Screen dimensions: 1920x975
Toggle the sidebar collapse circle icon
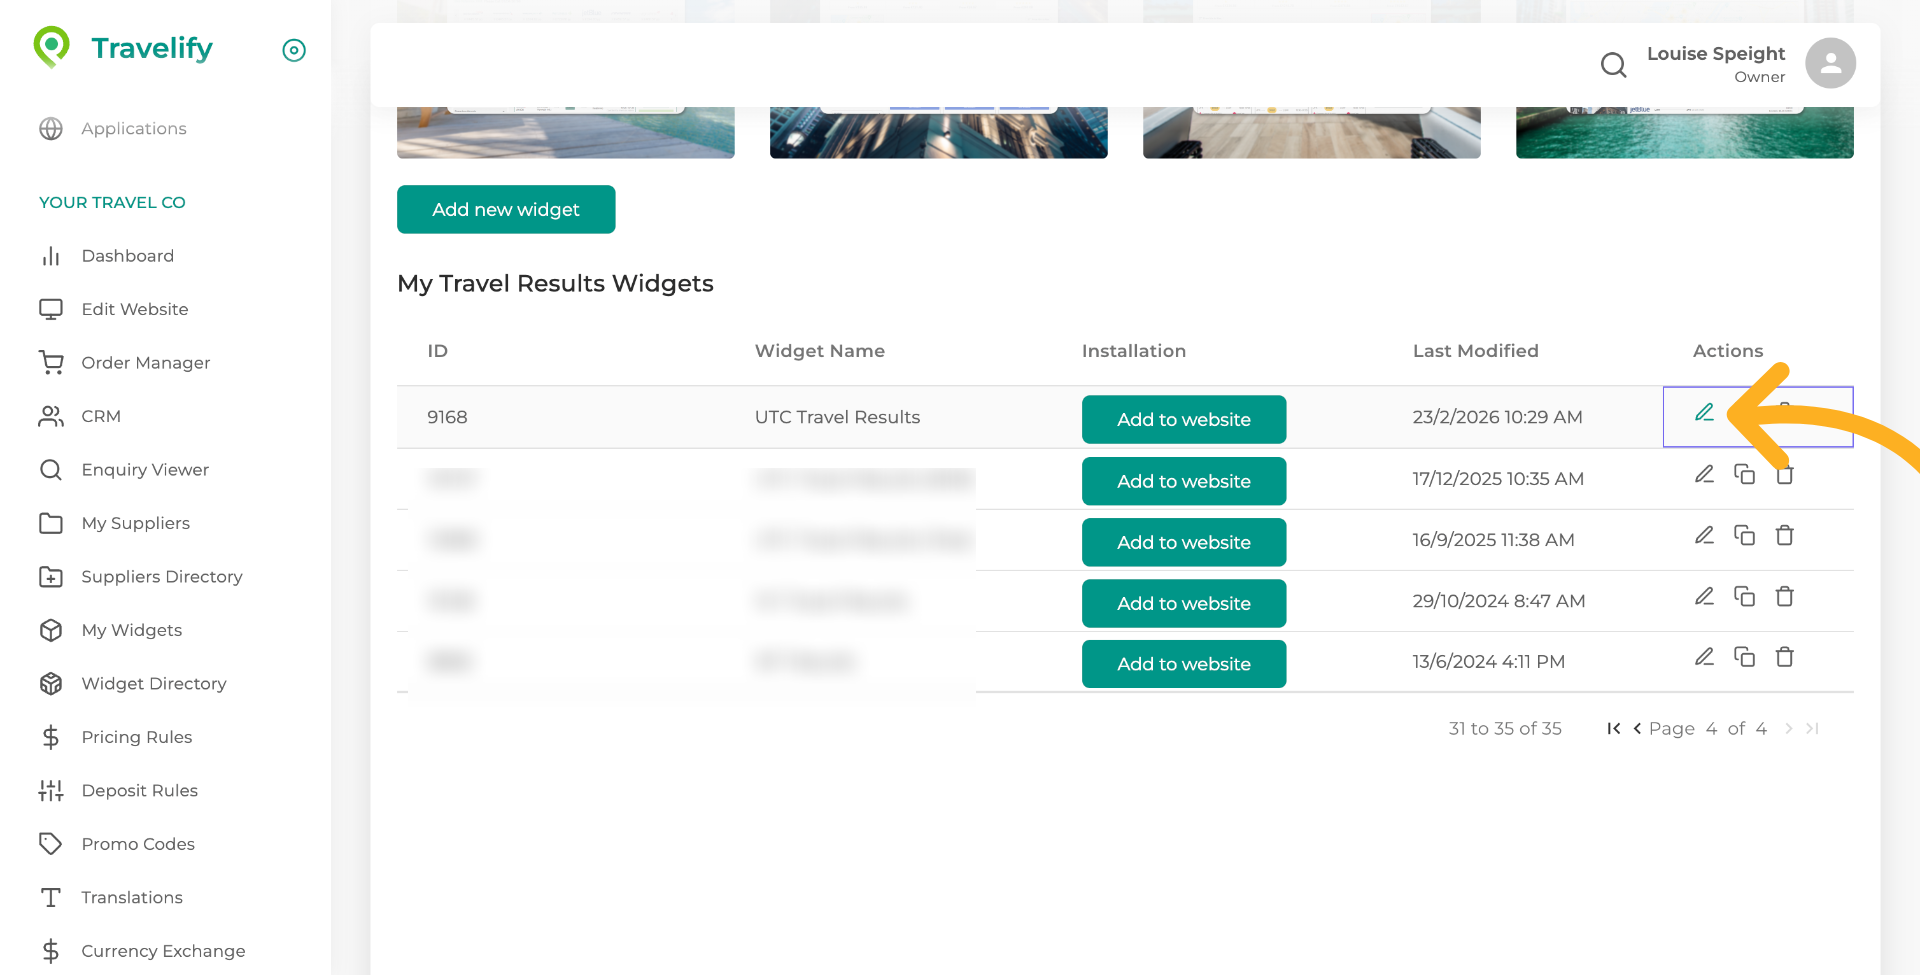tap(294, 50)
